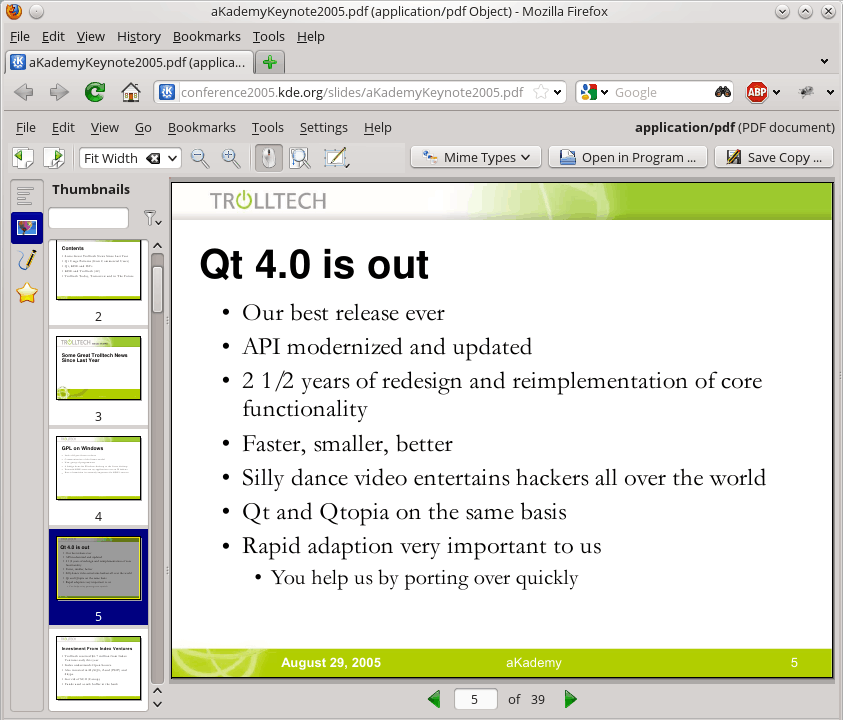Image resolution: width=843 pixels, height=720 pixels.
Task: Open the Reviews pencil sidebar panel
Action: [26, 260]
